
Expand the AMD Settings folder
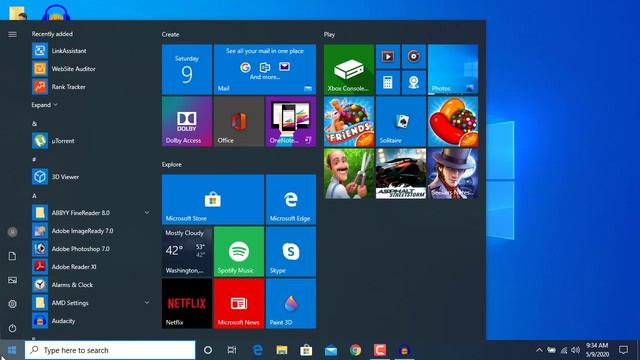[x=91, y=302]
